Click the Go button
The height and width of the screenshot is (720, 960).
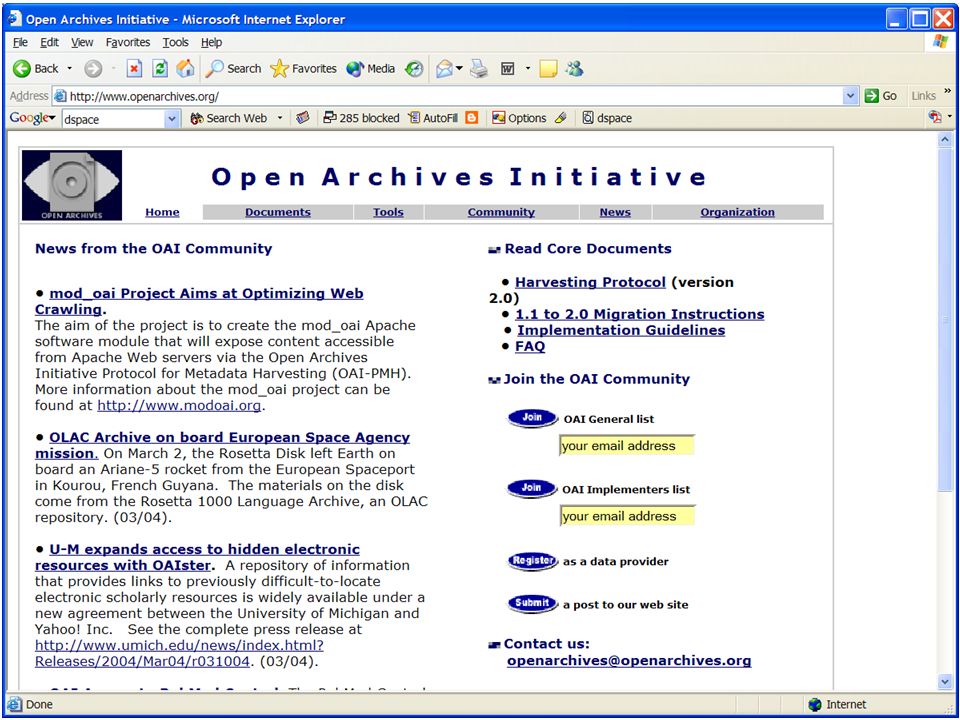[x=881, y=96]
